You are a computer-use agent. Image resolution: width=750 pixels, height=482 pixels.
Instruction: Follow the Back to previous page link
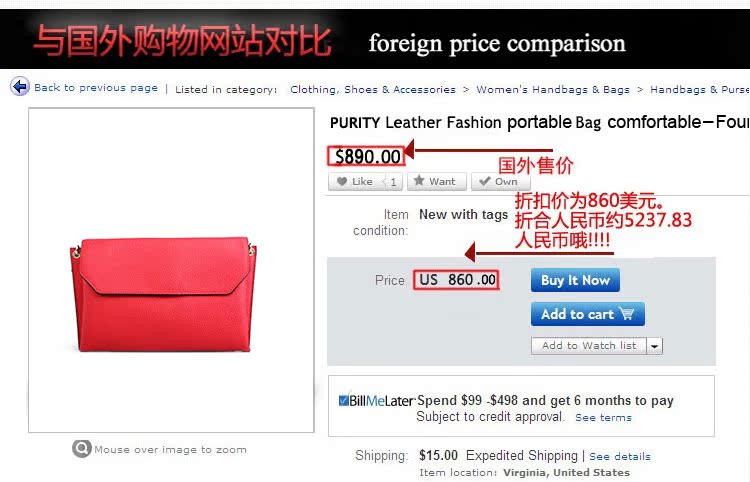[x=96, y=88]
